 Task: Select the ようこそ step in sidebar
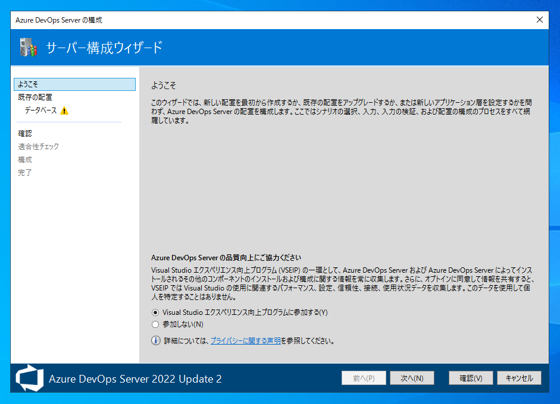click(x=75, y=84)
